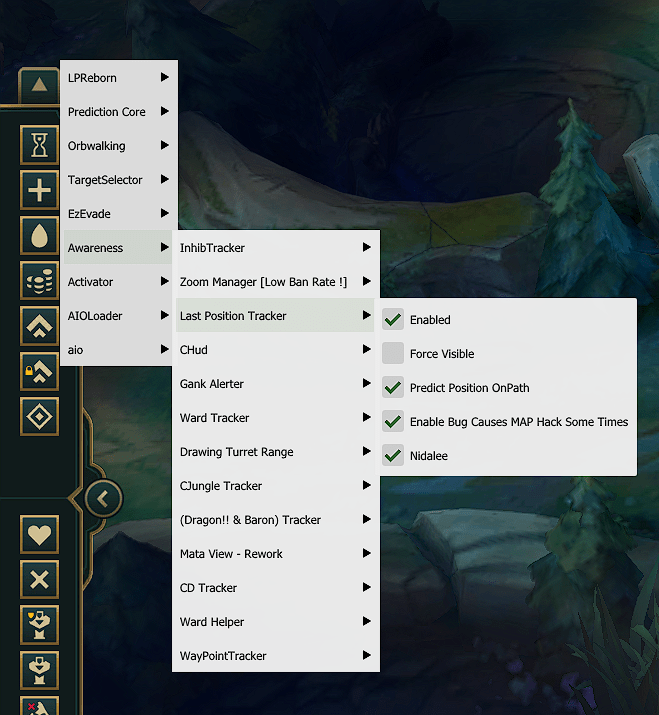Click the plus icon in the sidebar

click(x=39, y=190)
